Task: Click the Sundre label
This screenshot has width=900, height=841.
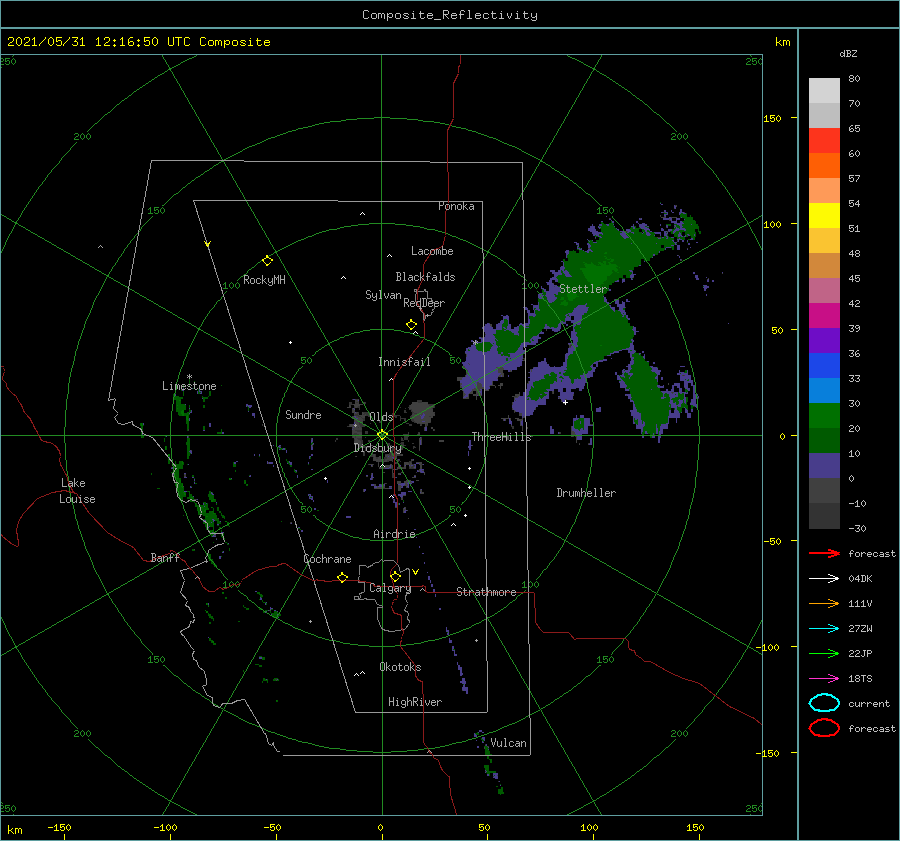Action: 303,414
